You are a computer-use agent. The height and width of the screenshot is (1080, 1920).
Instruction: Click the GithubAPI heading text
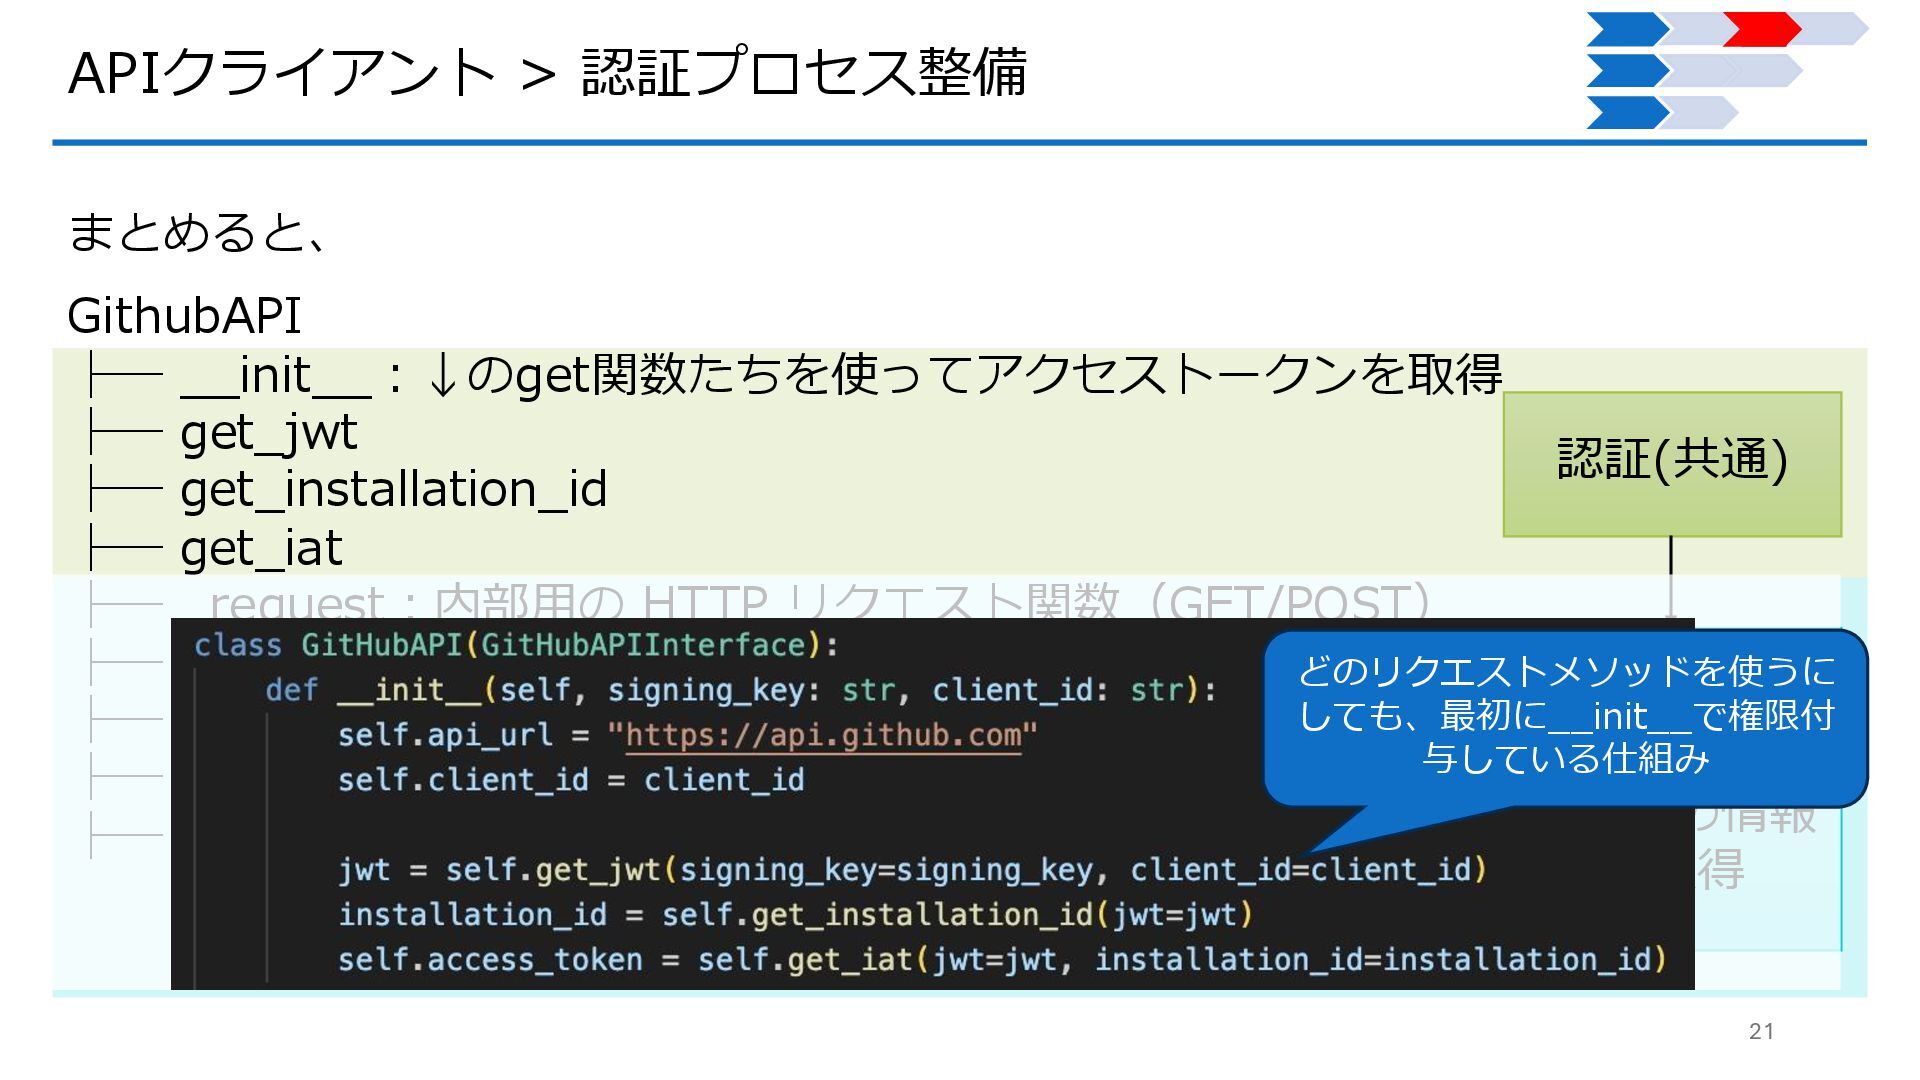(184, 316)
